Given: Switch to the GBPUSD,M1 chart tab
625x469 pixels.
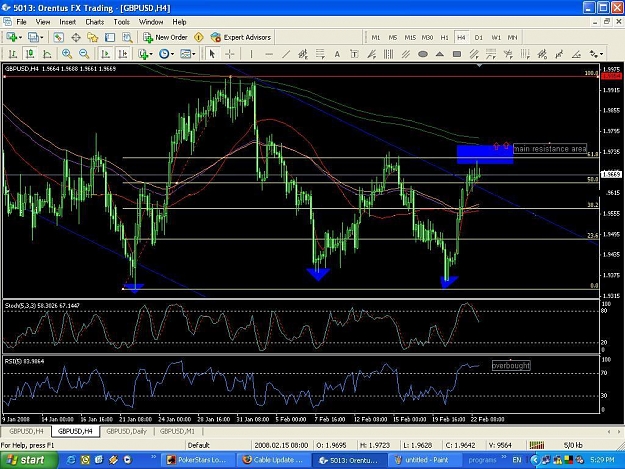Looking at the screenshot, I should [x=177, y=431].
